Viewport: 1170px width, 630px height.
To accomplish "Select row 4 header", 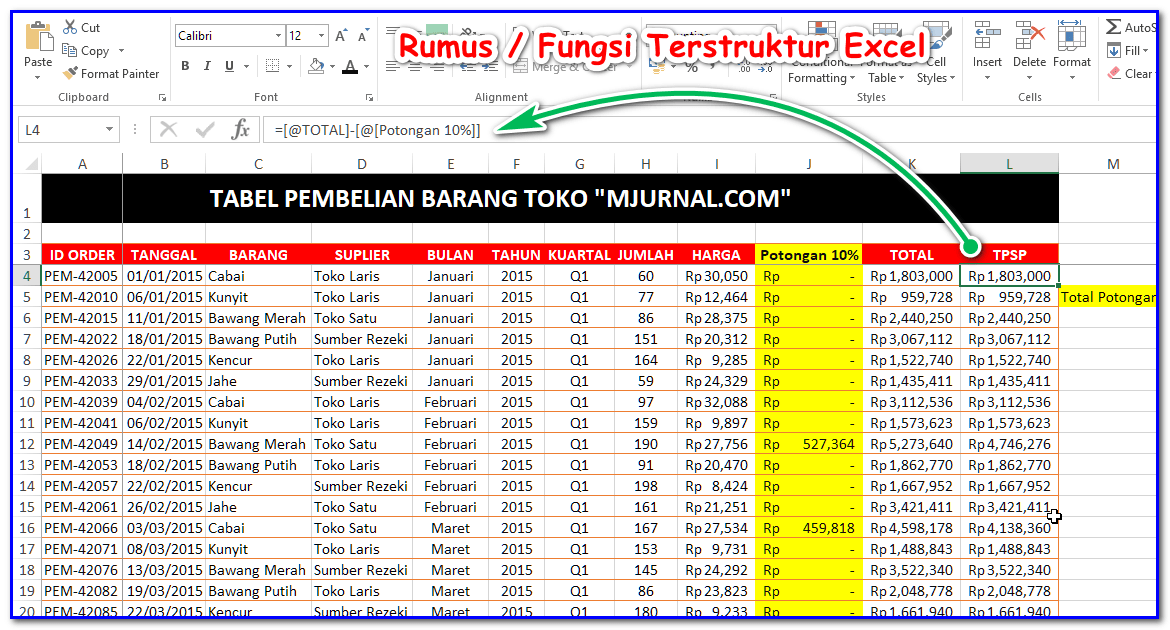I will point(27,276).
